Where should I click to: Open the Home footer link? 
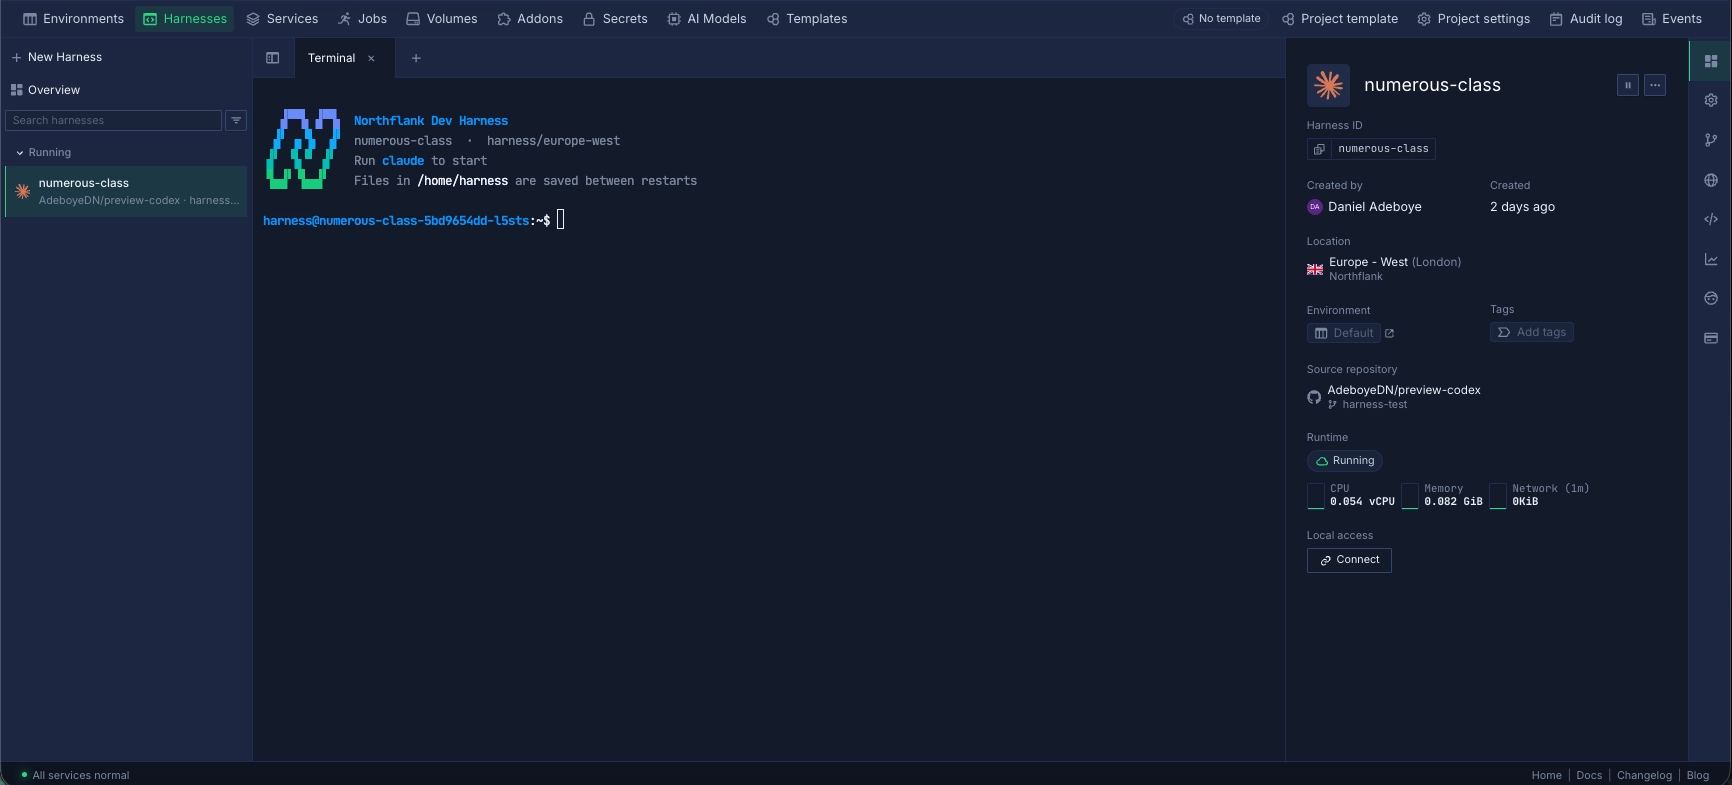coord(1546,775)
